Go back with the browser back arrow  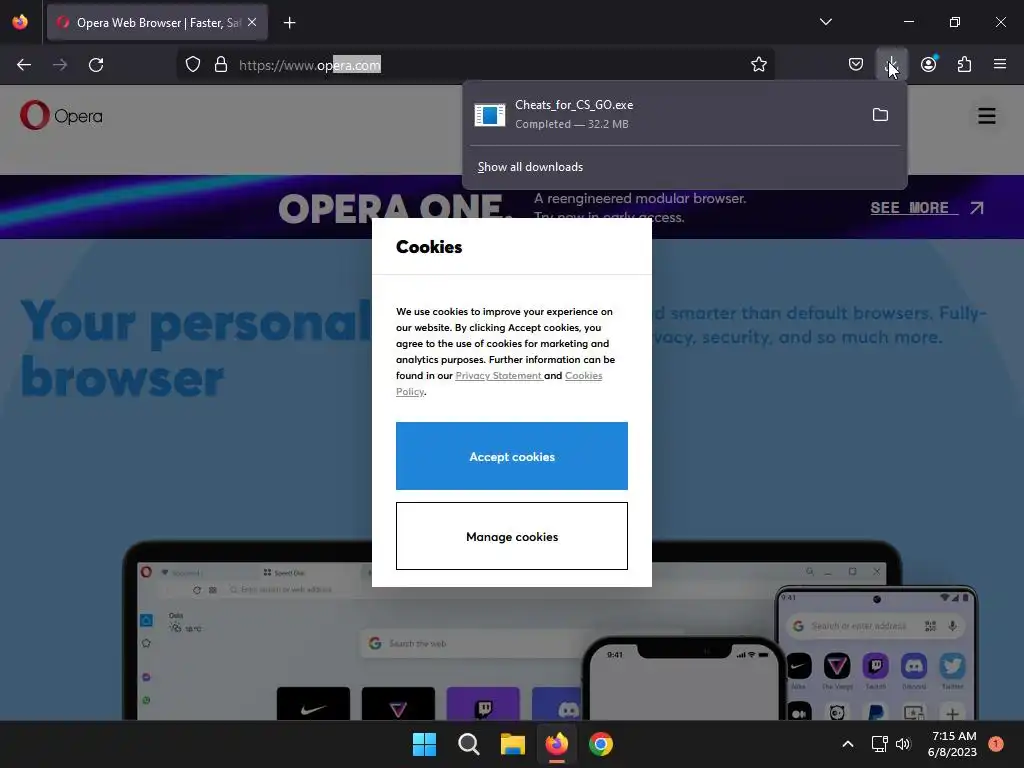(x=24, y=65)
